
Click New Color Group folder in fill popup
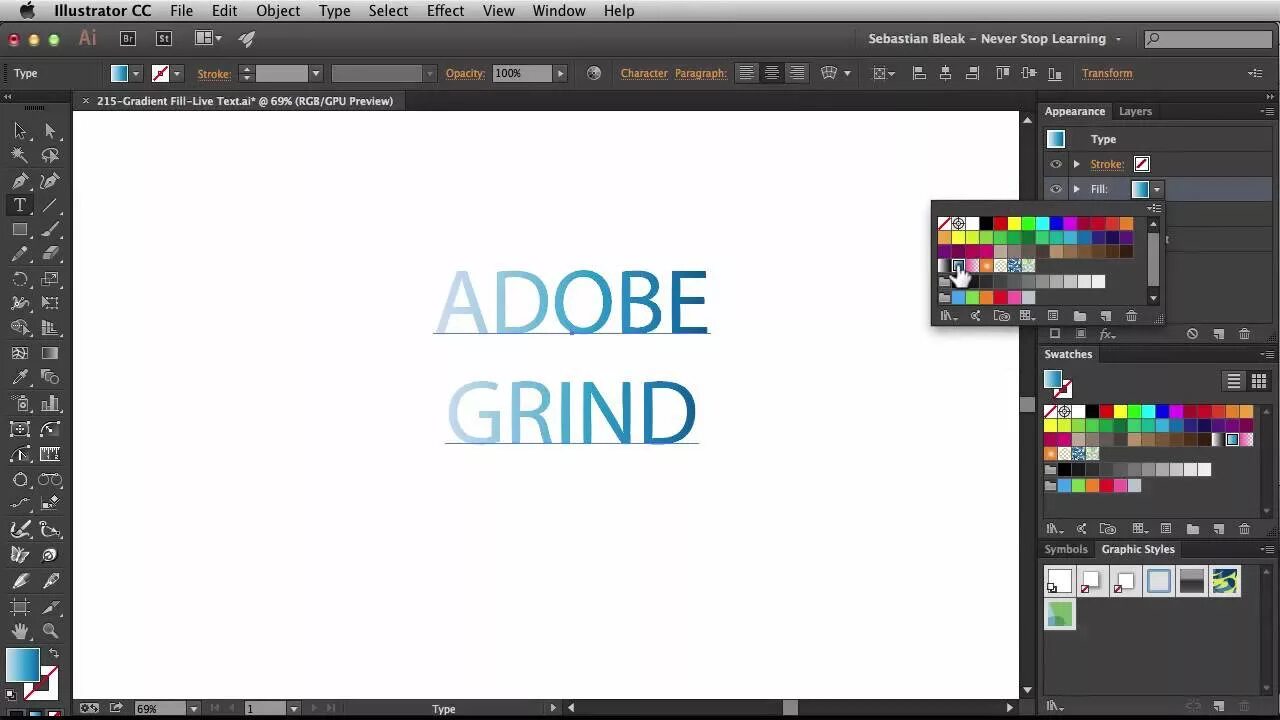(x=1080, y=316)
